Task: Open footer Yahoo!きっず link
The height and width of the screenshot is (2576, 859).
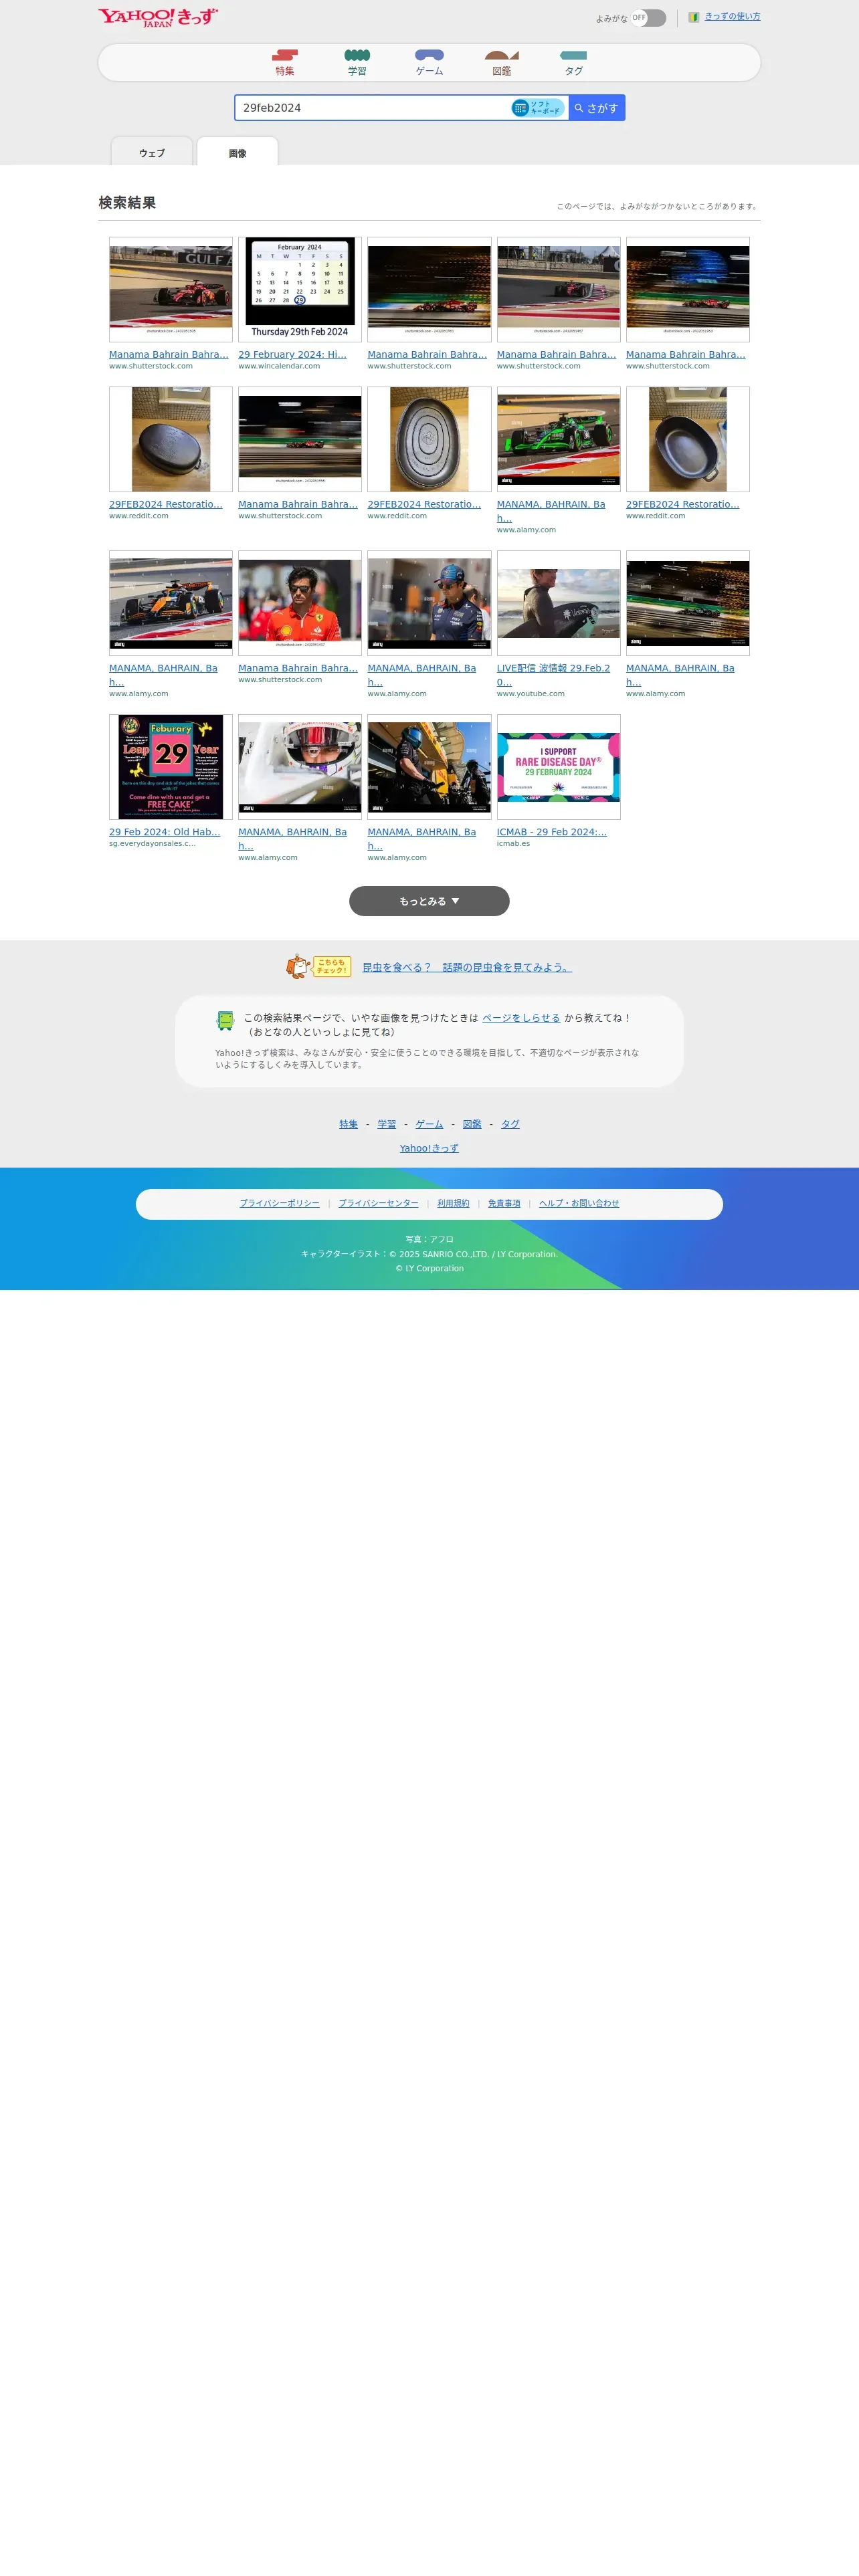Action: tap(429, 1148)
